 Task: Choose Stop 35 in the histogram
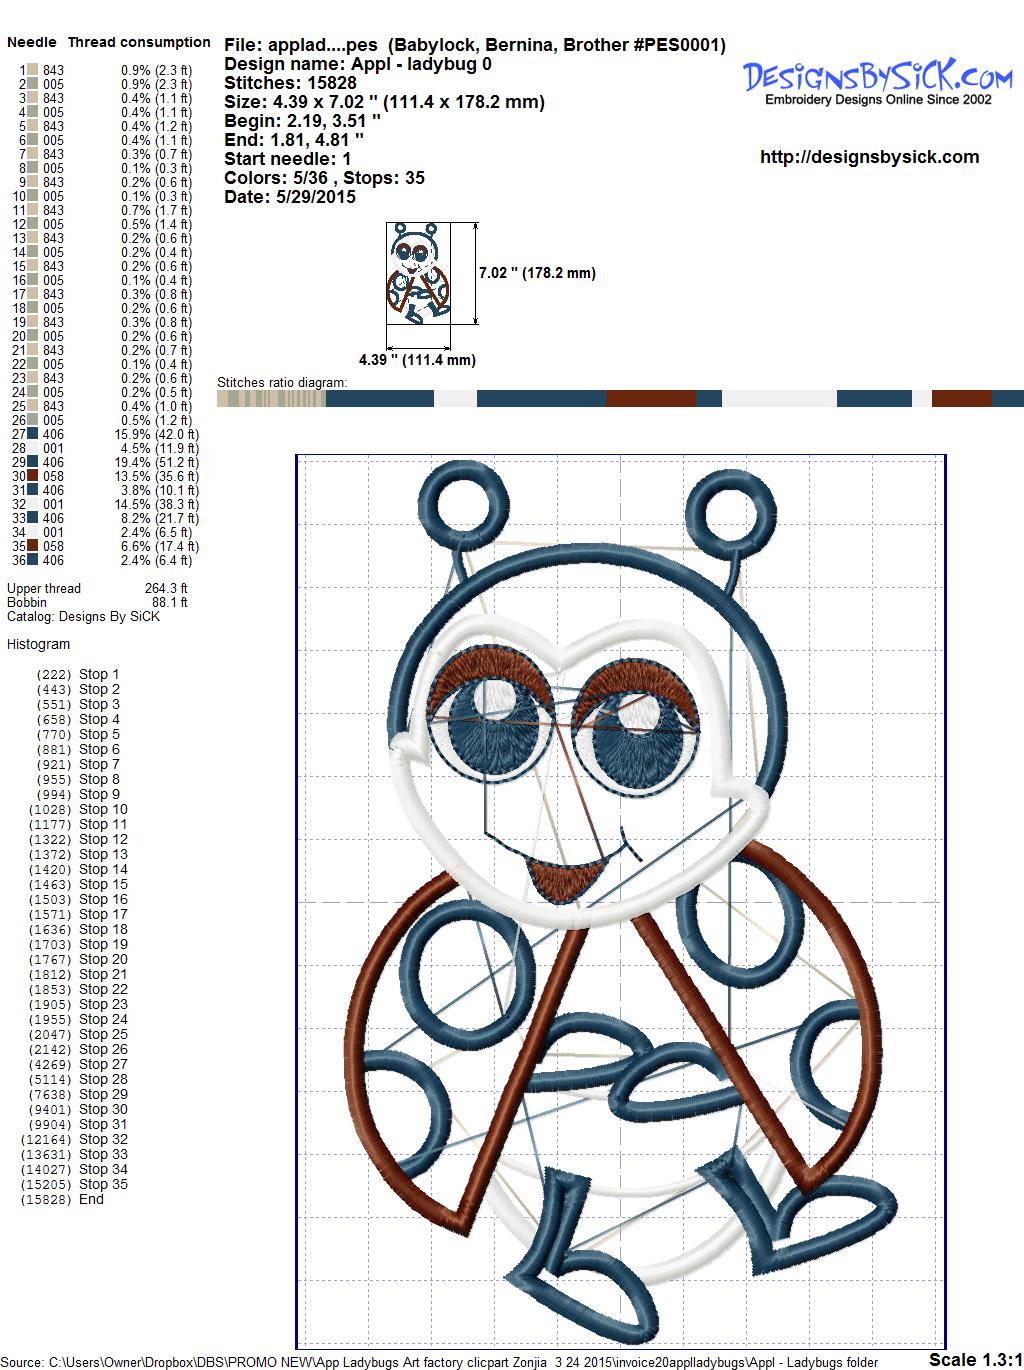pyautogui.click(x=103, y=1184)
